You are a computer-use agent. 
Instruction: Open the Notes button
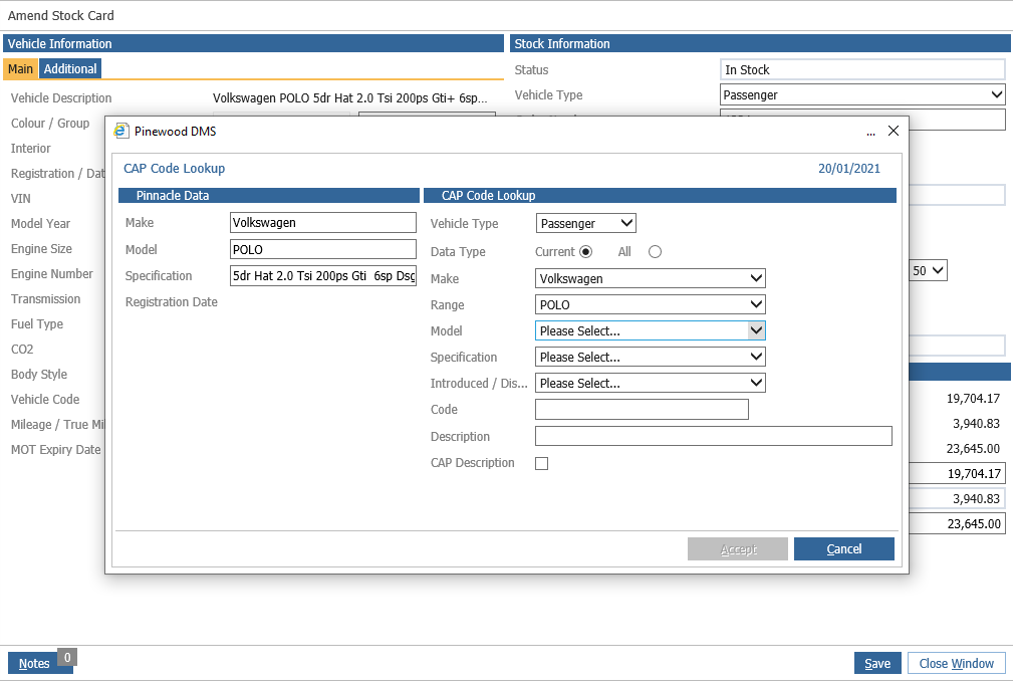(34, 663)
